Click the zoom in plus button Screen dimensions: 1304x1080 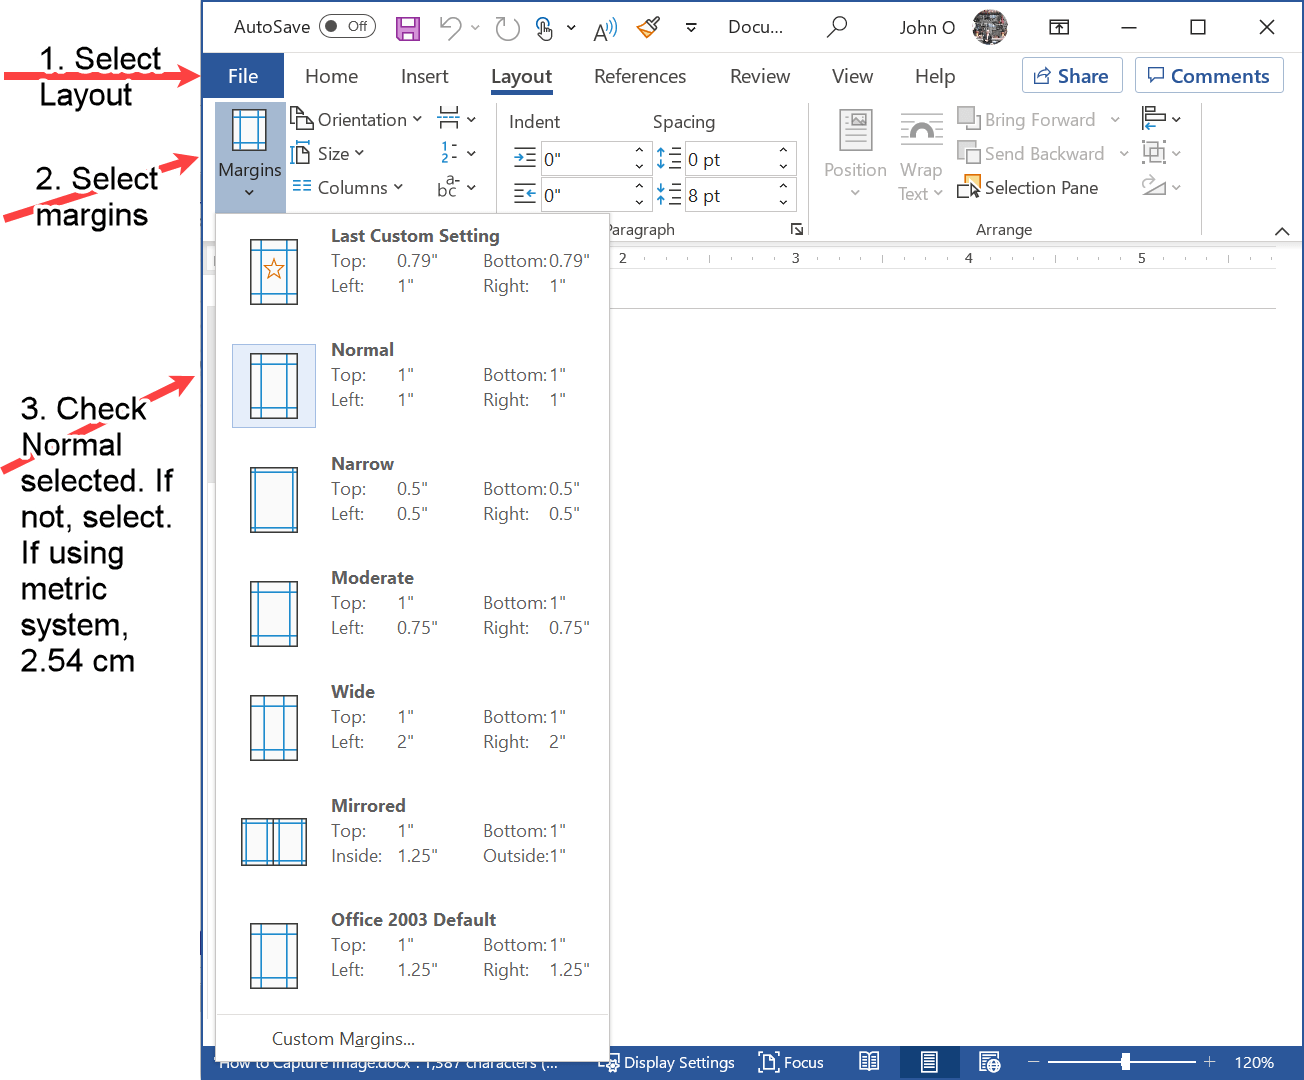click(x=1210, y=1062)
